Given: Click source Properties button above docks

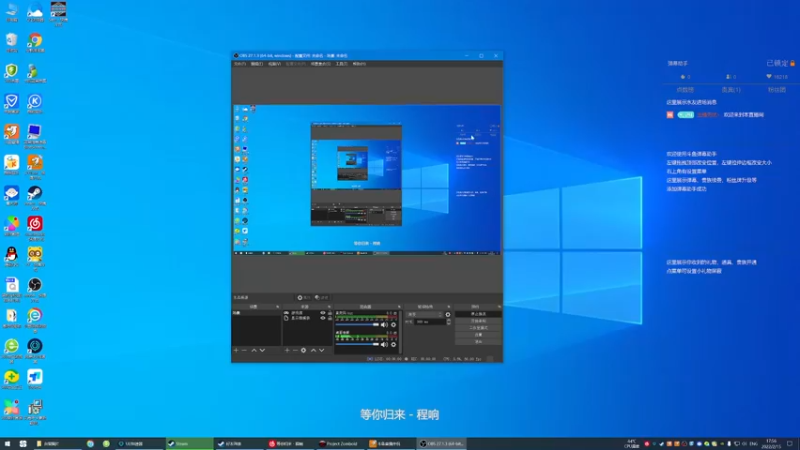Looking at the screenshot, I should (304, 297).
